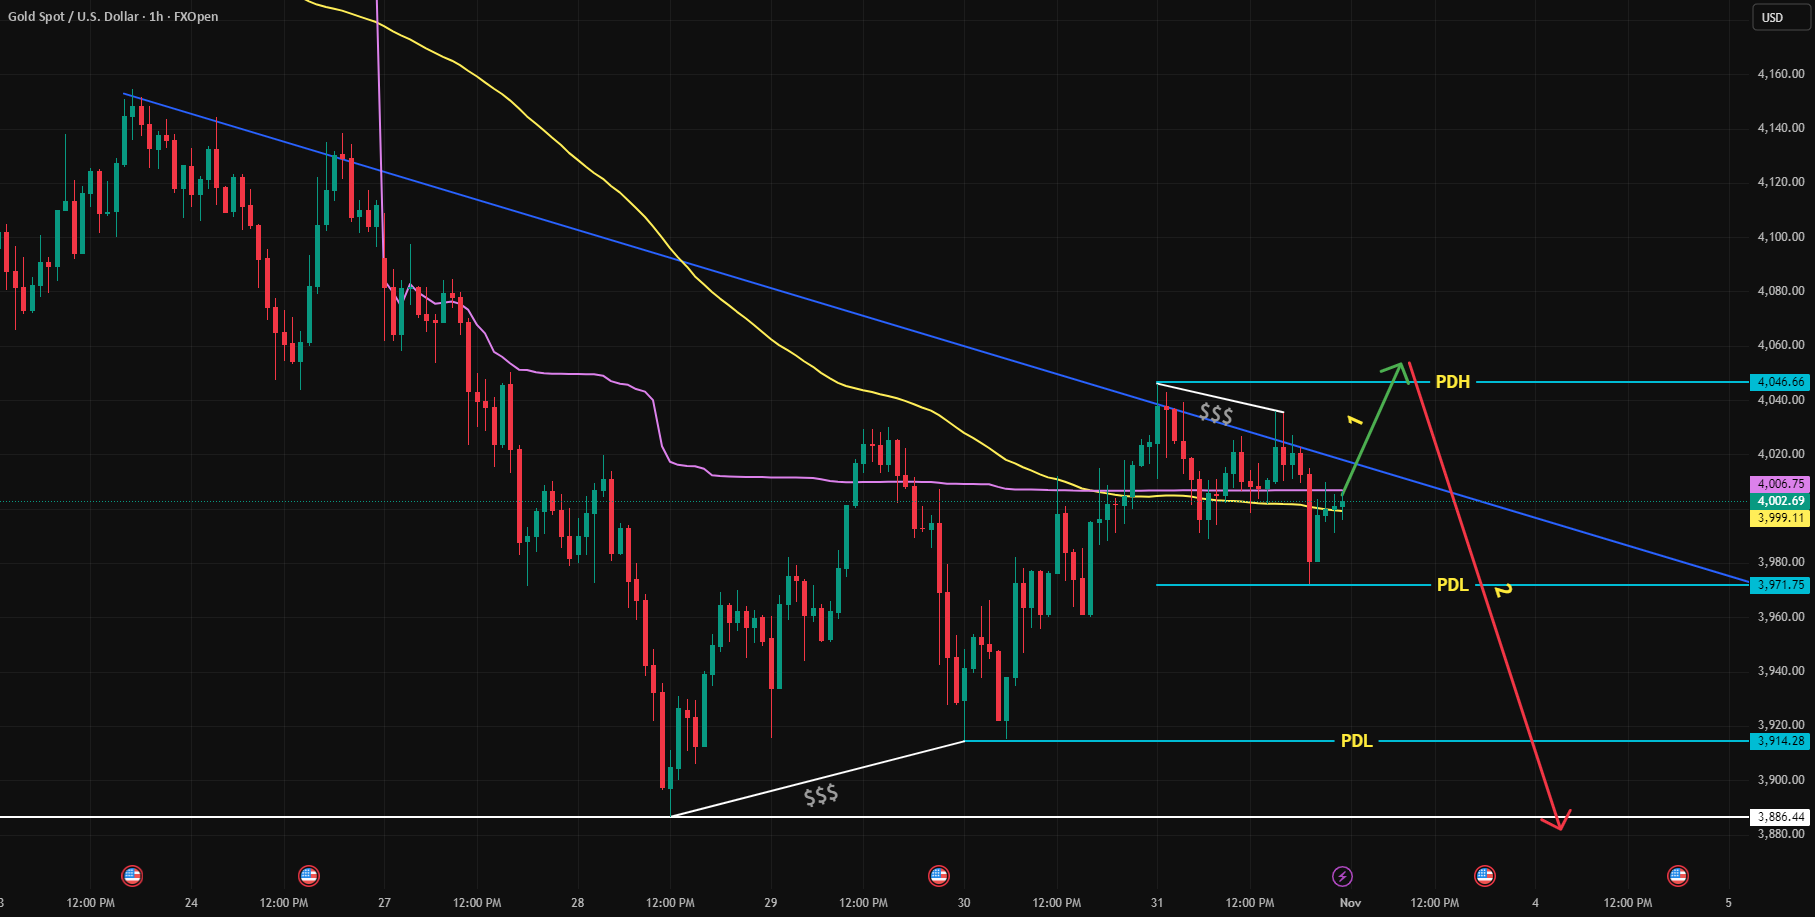Image resolution: width=1815 pixels, height=917 pixels.
Task: Click the 4,060.00 price axis value
Action: (1781, 345)
